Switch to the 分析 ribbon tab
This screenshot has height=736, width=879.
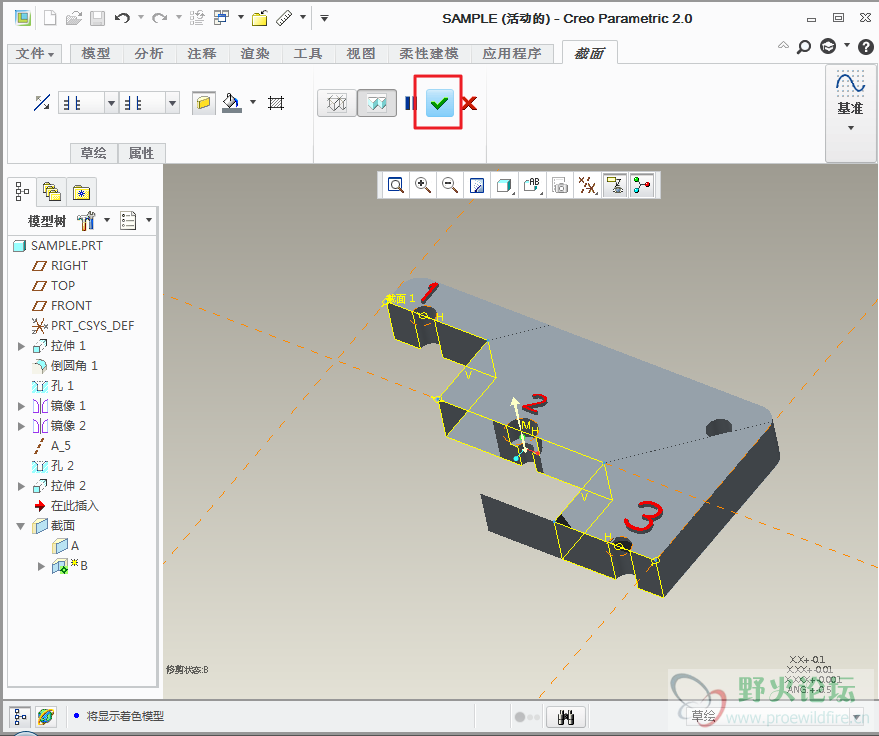pyautogui.click(x=149, y=53)
